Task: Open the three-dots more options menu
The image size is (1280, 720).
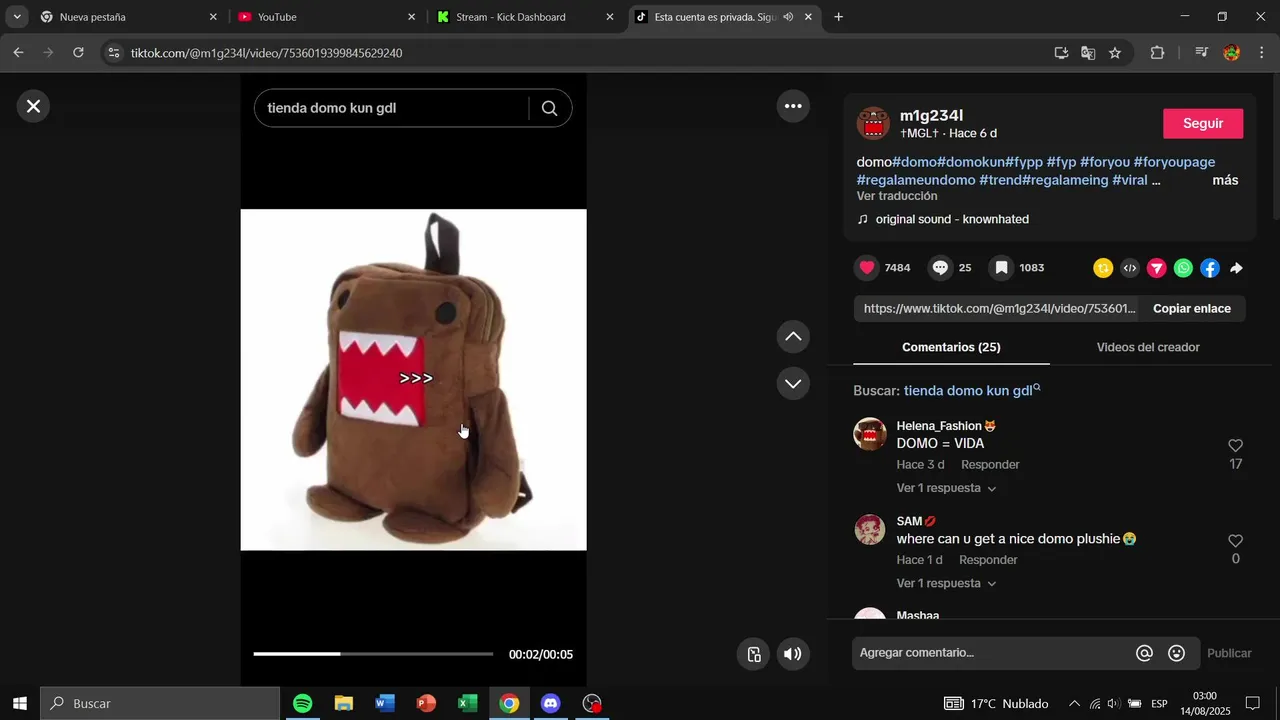Action: (793, 106)
